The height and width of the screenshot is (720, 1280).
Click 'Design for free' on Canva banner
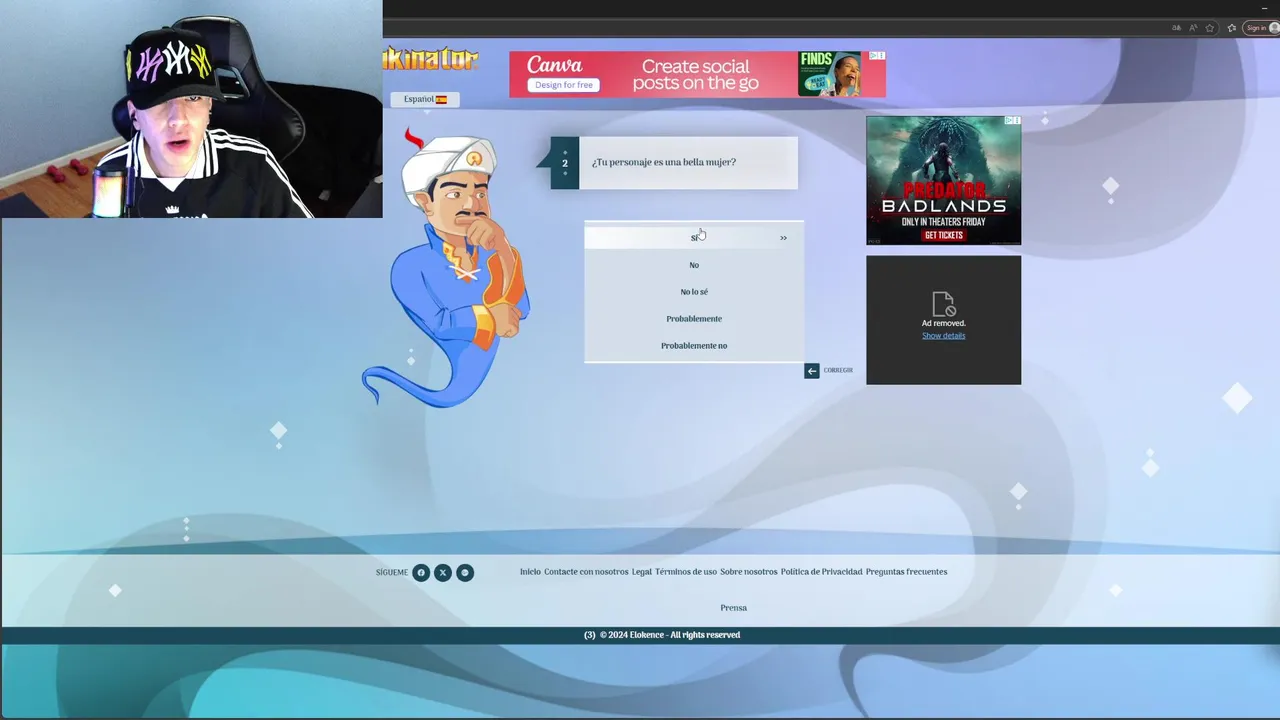point(564,85)
